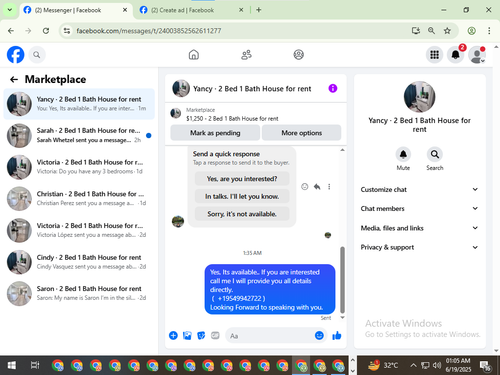Go back from Marketplace using the arrow
Viewport: 500px width, 375px height.
coord(14,79)
